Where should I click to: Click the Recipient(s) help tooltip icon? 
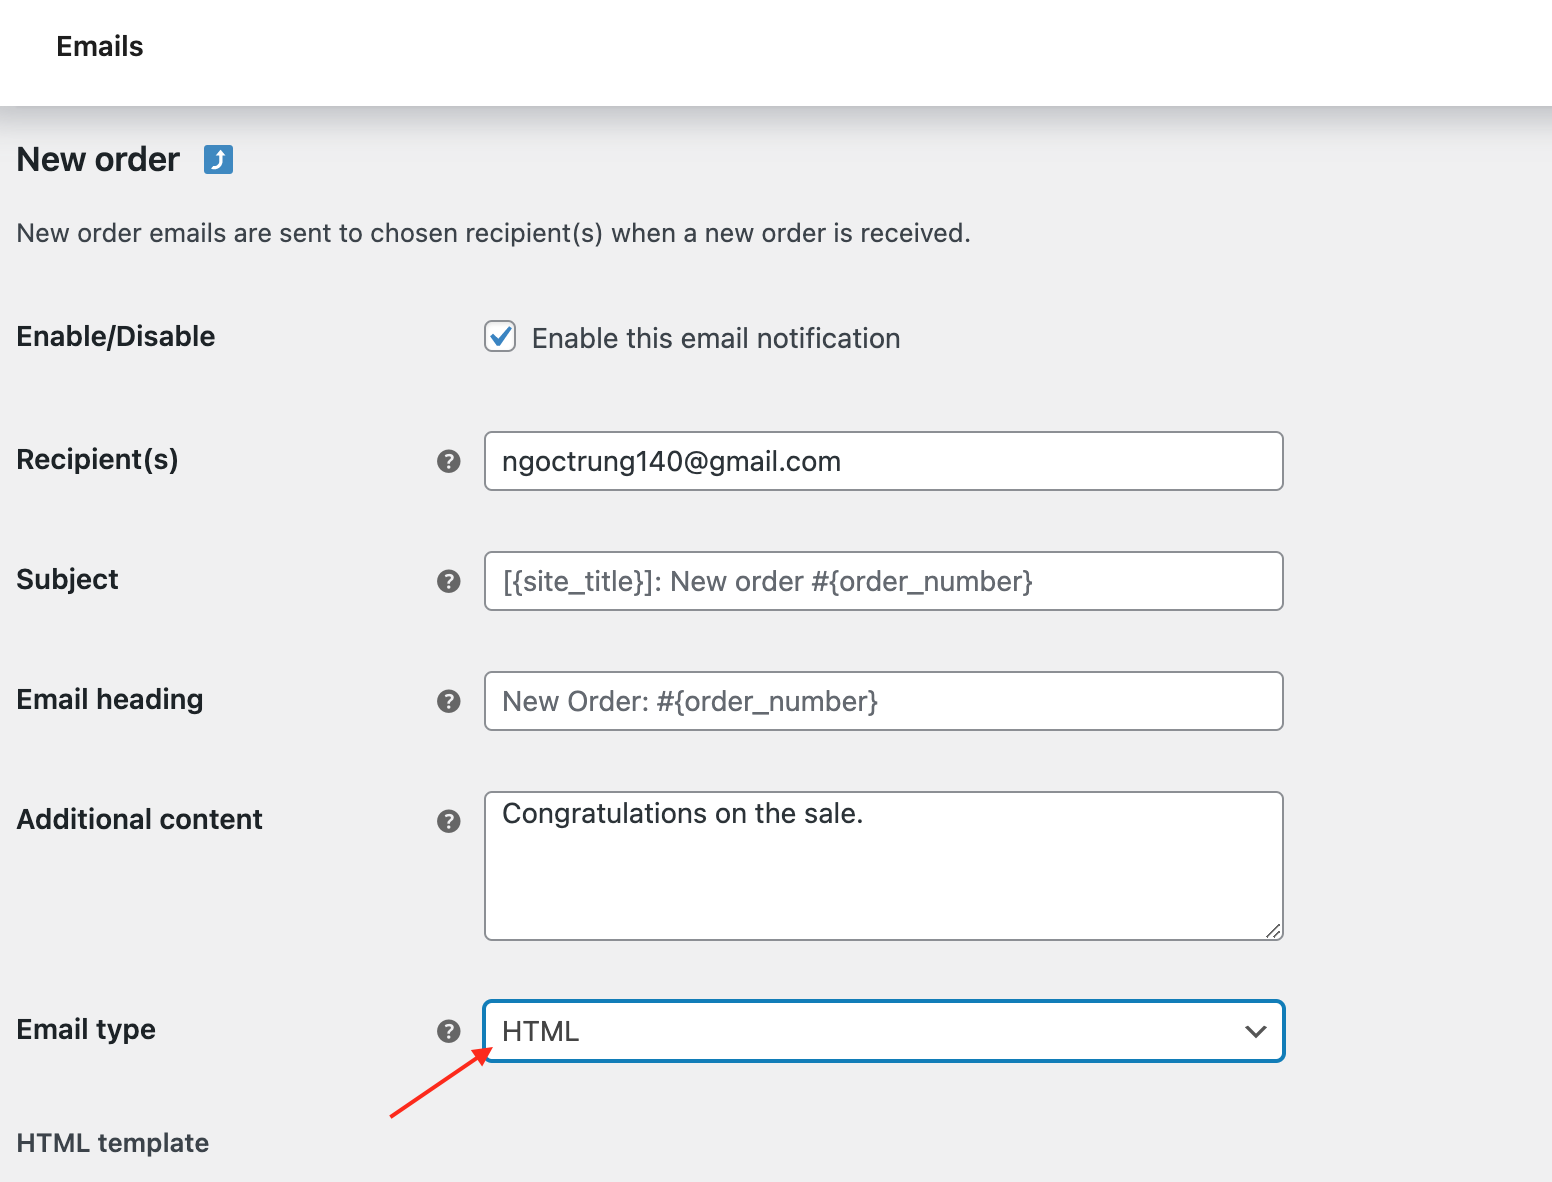[449, 461]
